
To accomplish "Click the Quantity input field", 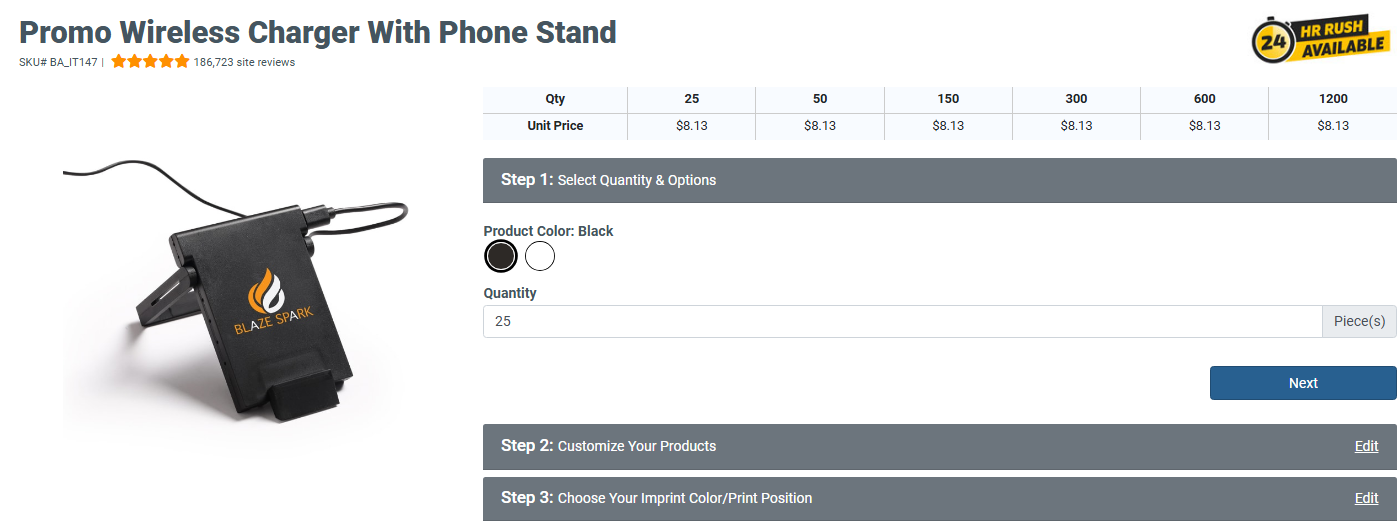I will [x=902, y=322].
